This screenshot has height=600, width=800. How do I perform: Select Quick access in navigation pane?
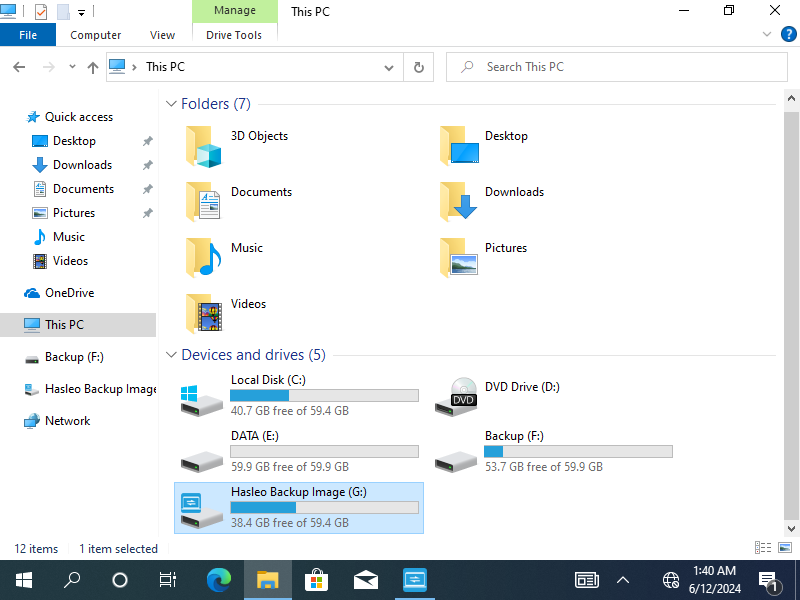pos(79,117)
